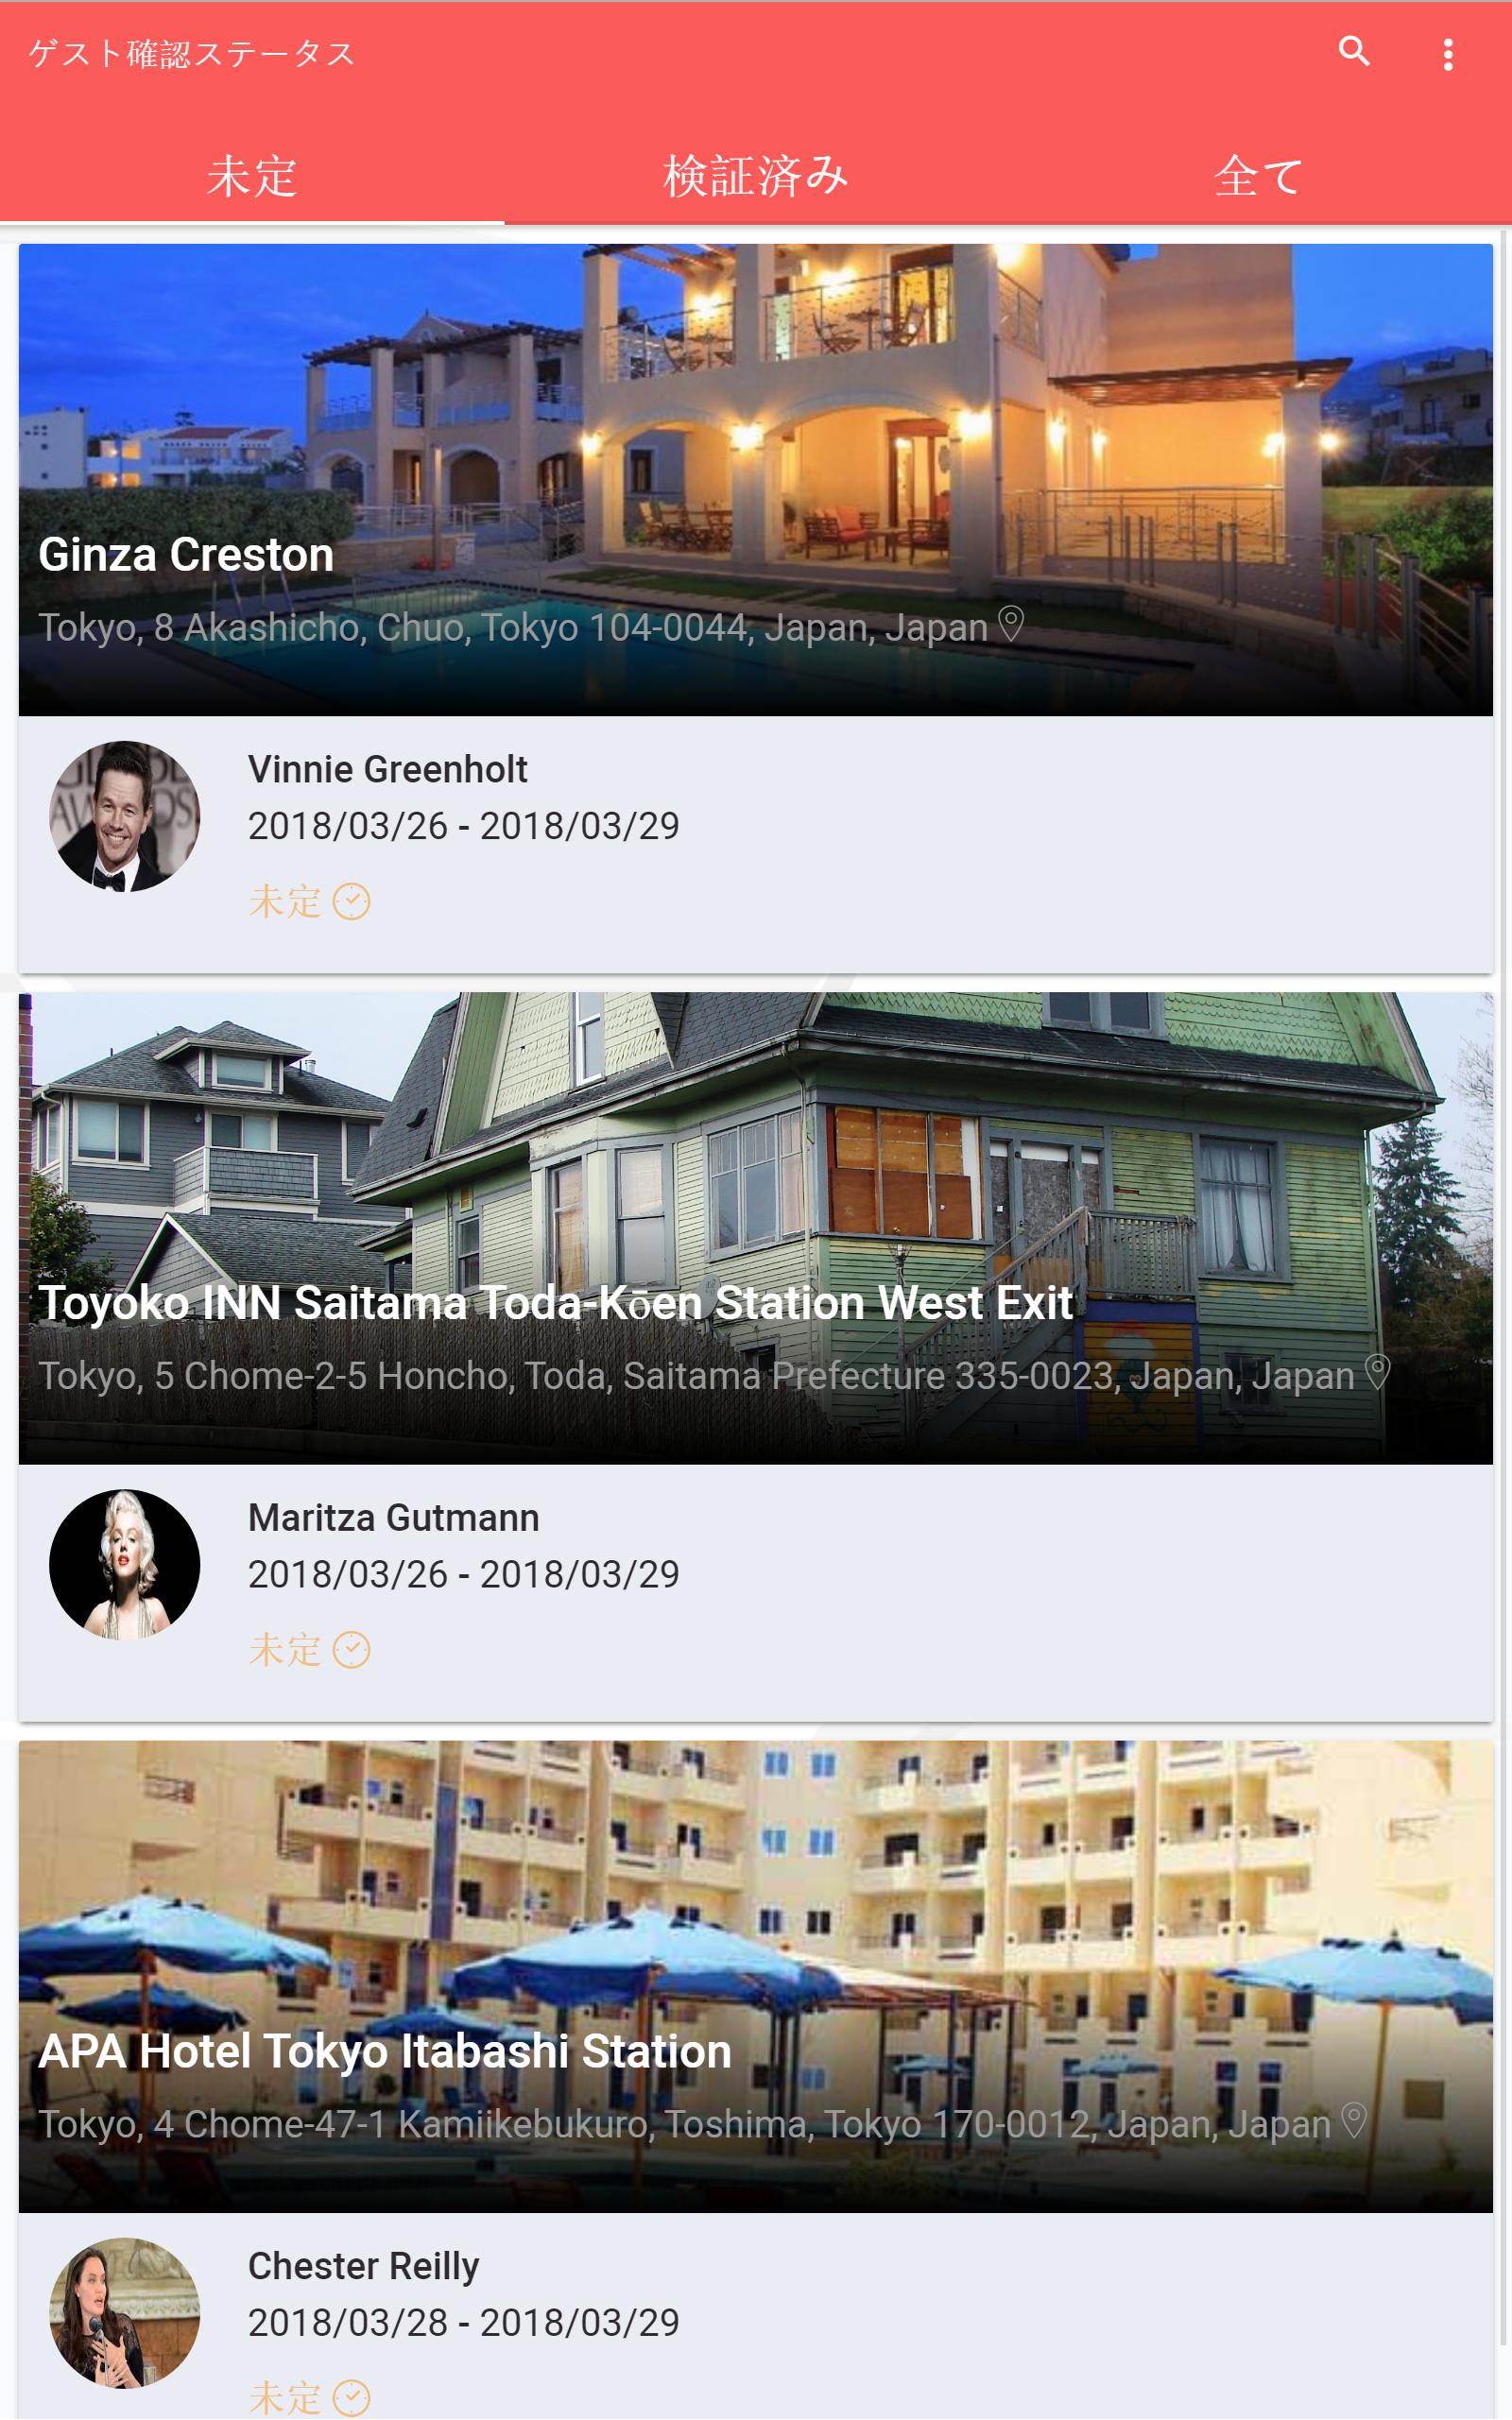Open Vinnie Greenholt's profile photo
The image size is (1512, 2420).
pos(125,816)
